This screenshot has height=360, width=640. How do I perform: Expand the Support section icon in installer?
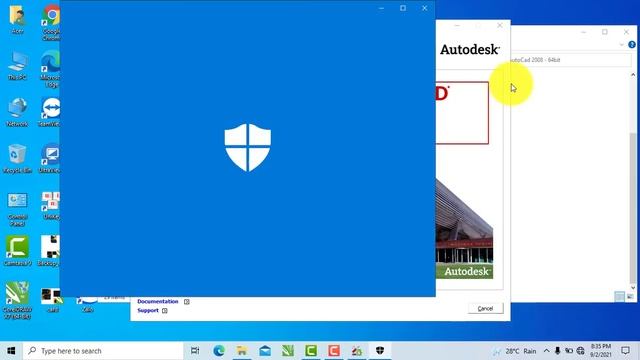[x=164, y=311]
